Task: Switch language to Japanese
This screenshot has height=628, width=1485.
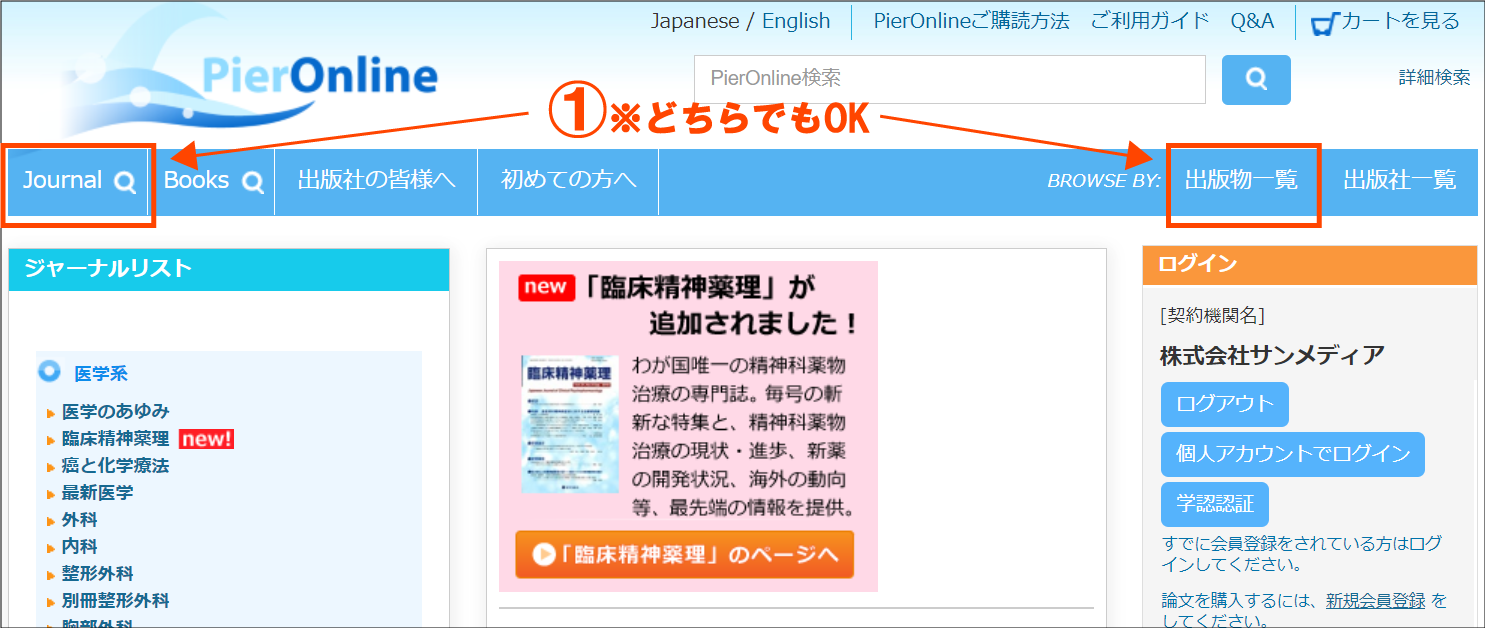Action: pyautogui.click(x=695, y=21)
